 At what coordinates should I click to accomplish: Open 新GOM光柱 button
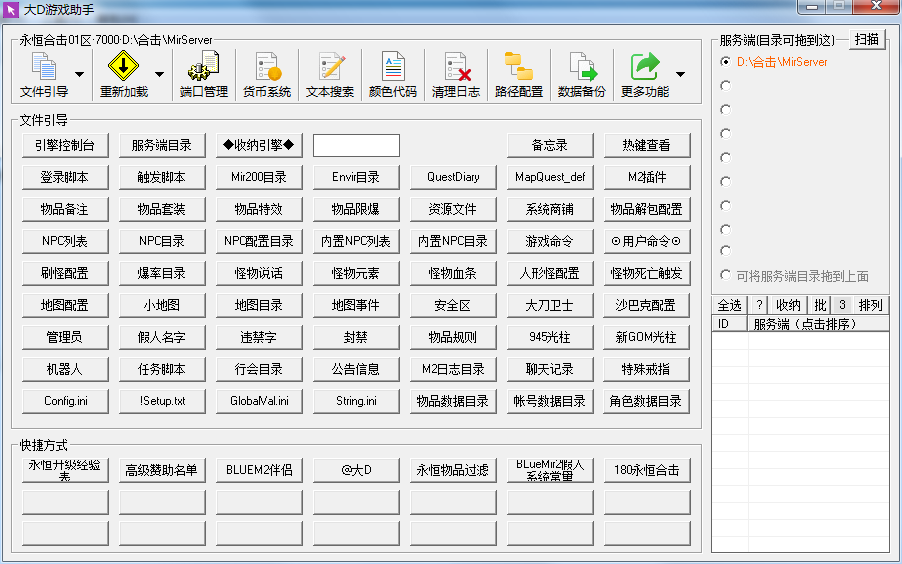[x=647, y=337]
